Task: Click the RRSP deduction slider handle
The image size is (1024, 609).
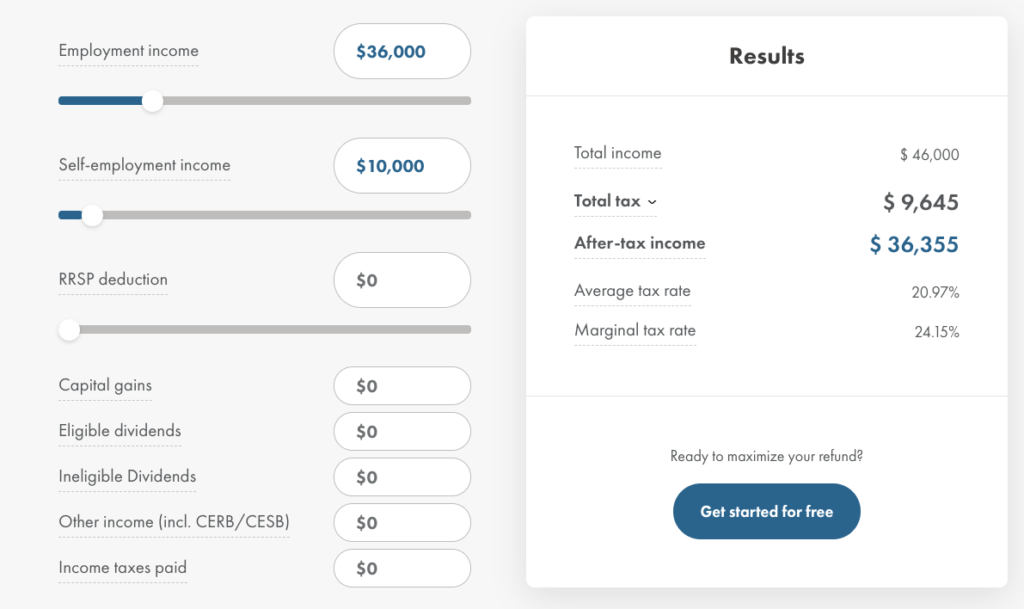Action: point(69,330)
